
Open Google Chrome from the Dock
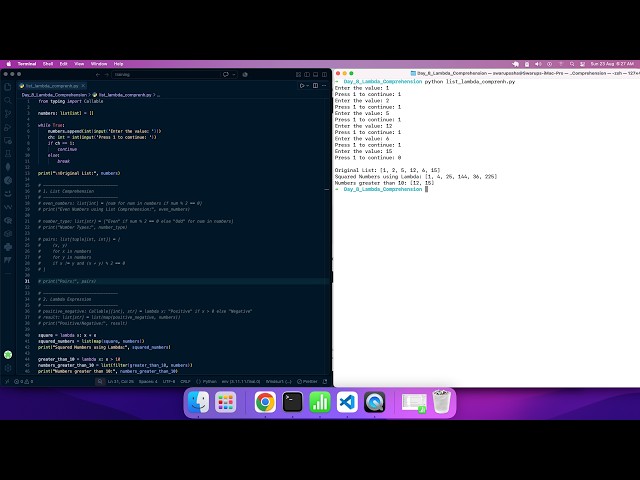(x=265, y=402)
